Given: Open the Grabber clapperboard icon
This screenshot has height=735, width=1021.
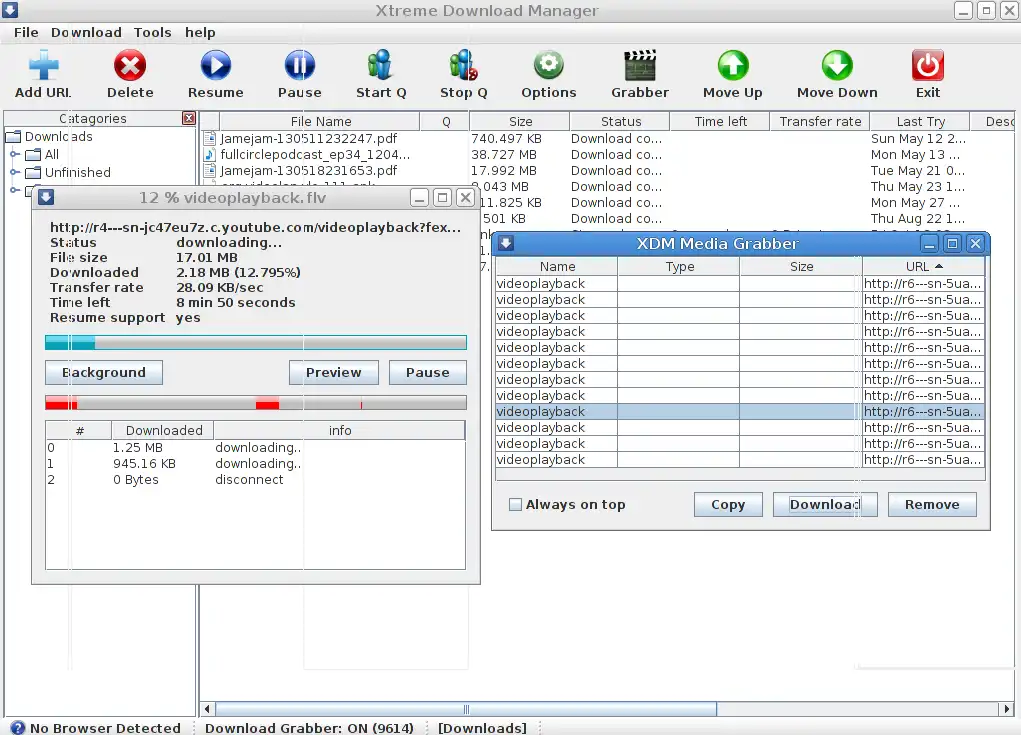Looking at the screenshot, I should click(640, 66).
